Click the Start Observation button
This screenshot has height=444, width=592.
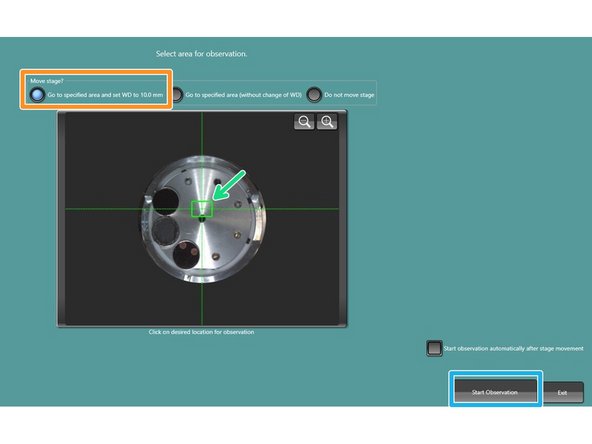point(495,391)
